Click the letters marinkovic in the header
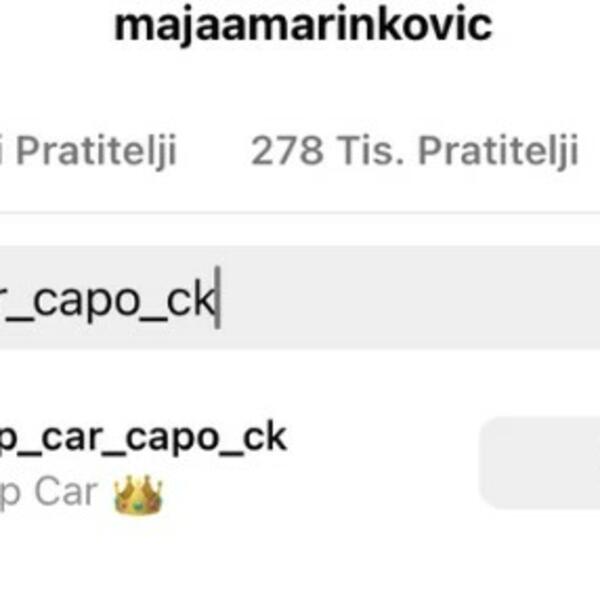600x600 pixels. click(391, 26)
